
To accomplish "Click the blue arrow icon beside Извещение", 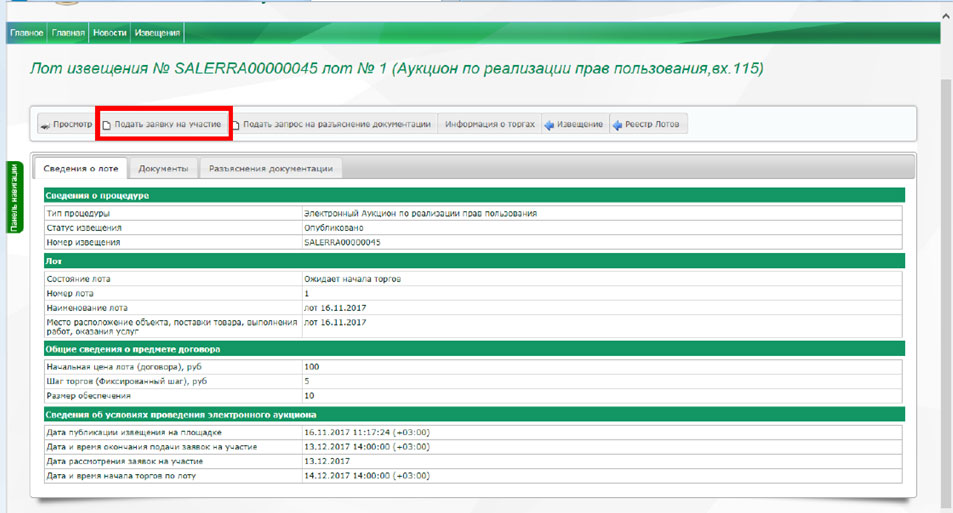I will [549, 125].
